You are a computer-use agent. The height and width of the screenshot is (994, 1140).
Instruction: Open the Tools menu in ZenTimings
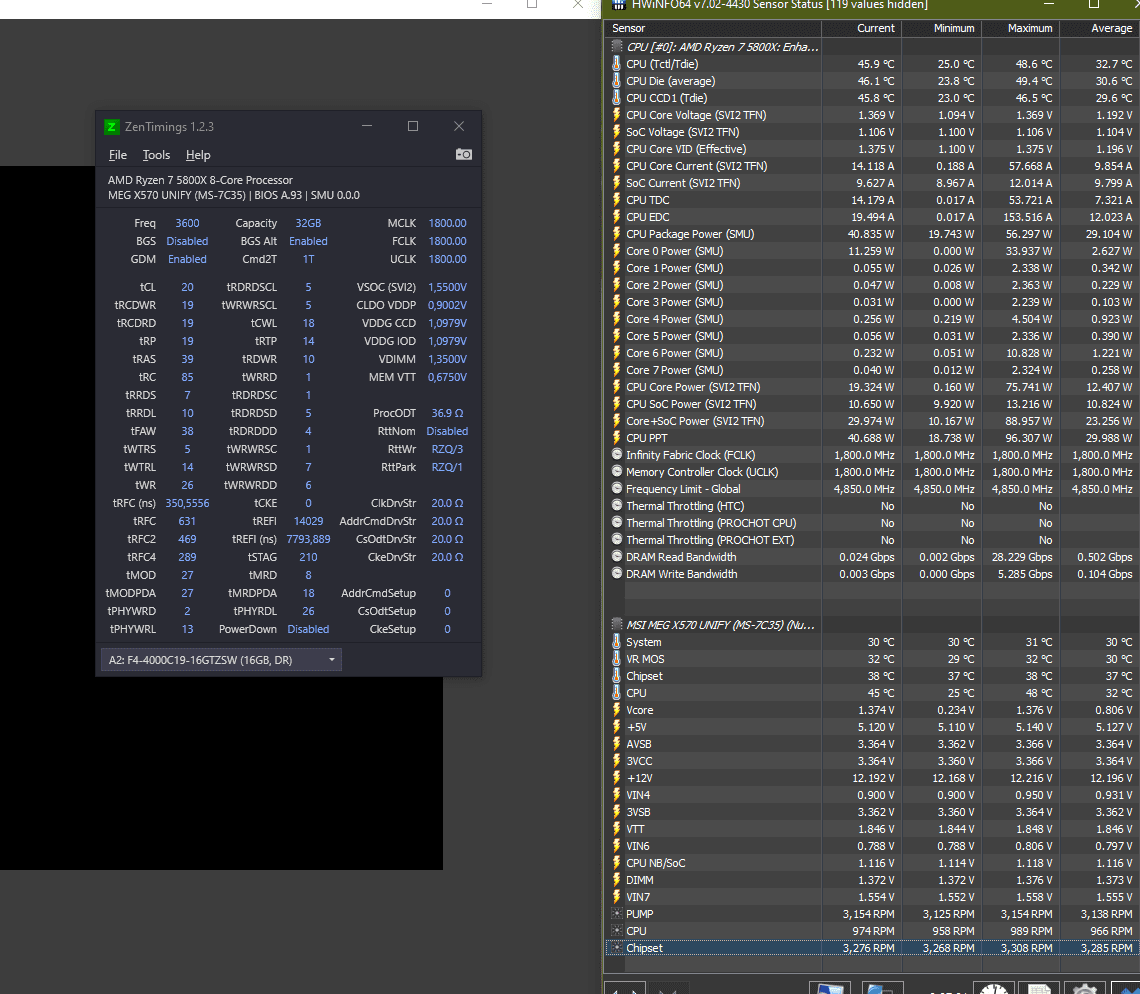coord(156,155)
